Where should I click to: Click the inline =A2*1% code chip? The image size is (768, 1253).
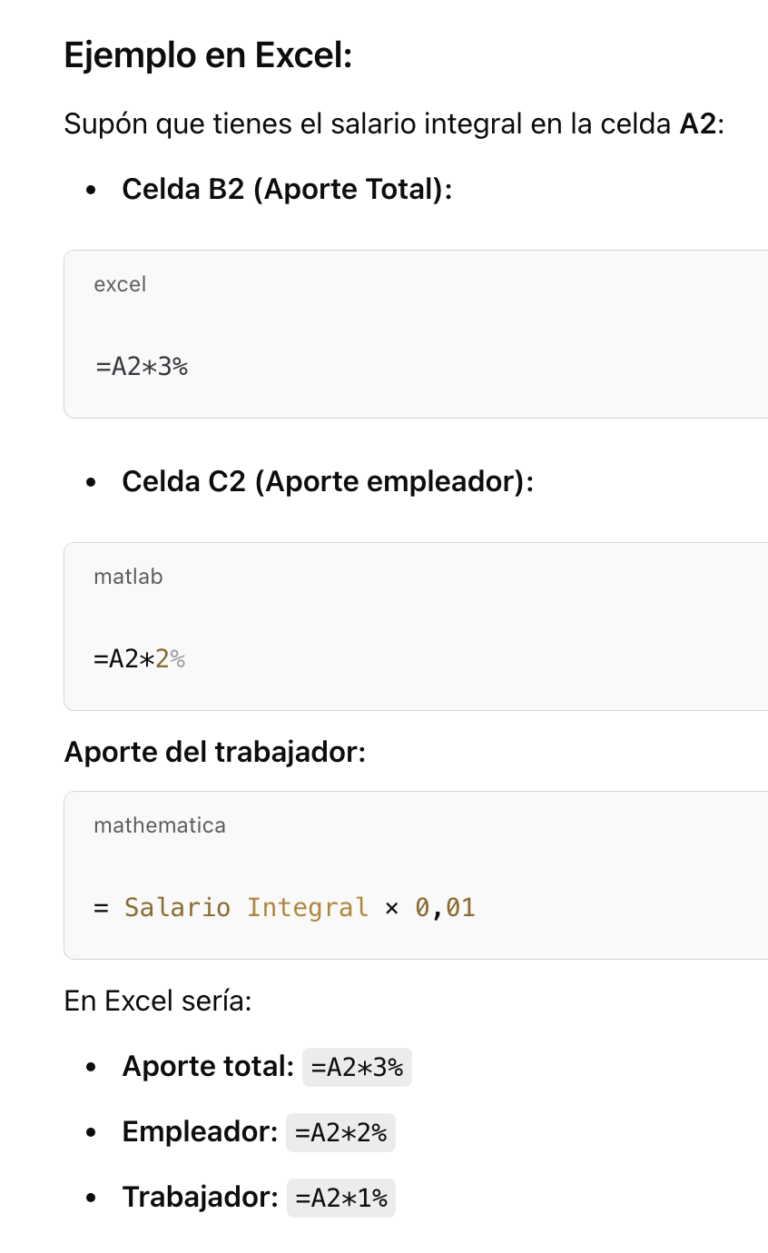point(341,1198)
